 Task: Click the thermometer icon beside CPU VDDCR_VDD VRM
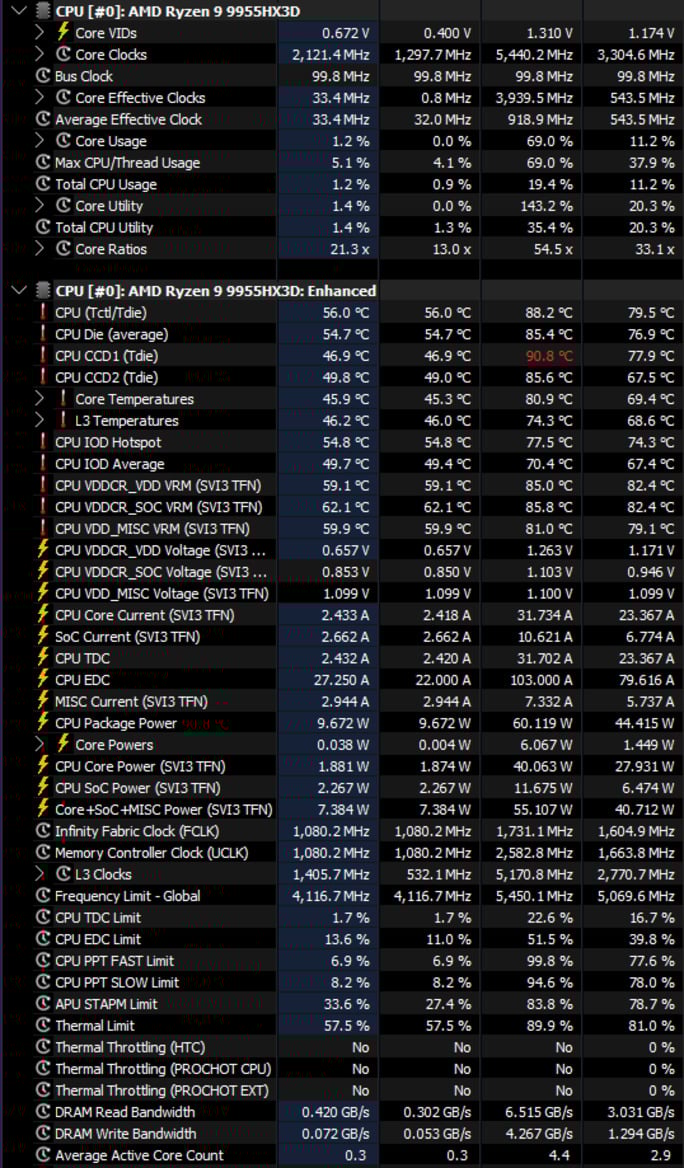pyautogui.click(x=43, y=485)
